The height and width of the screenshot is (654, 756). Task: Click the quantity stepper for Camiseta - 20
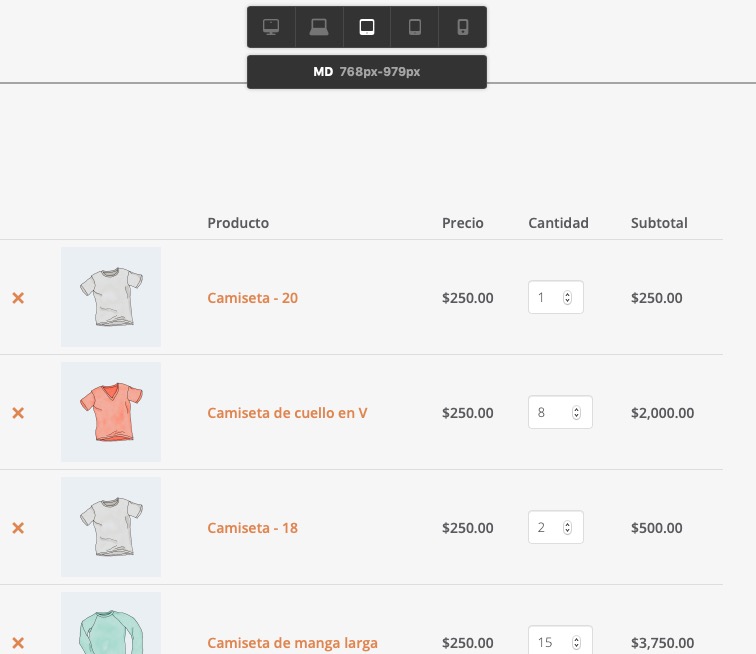coord(567,298)
